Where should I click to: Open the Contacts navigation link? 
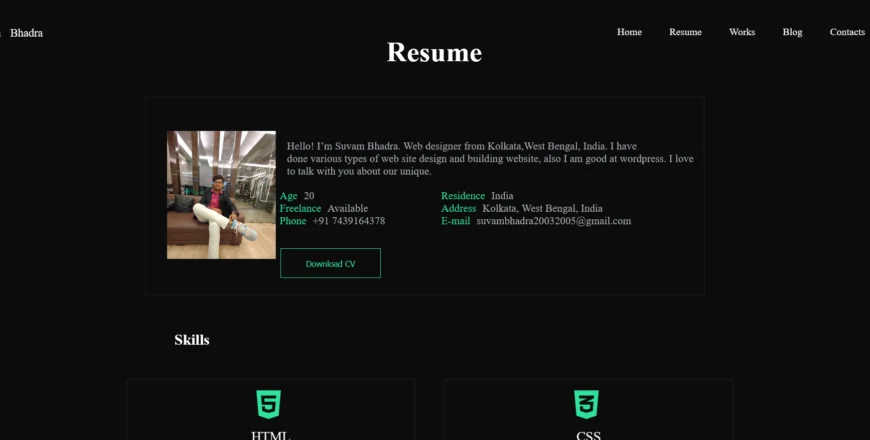(x=847, y=32)
